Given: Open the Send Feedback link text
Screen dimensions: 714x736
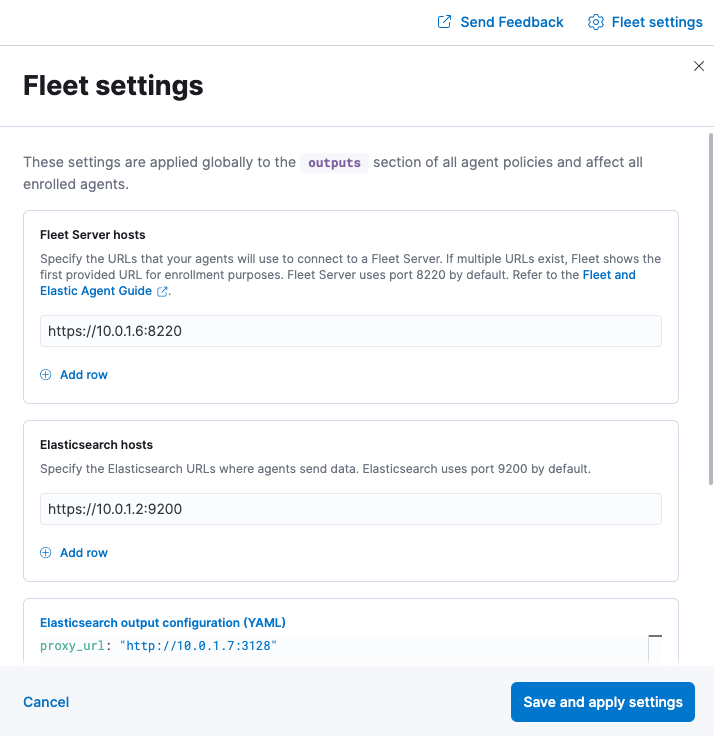Looking at the screenshot, I should pos(512,22).
